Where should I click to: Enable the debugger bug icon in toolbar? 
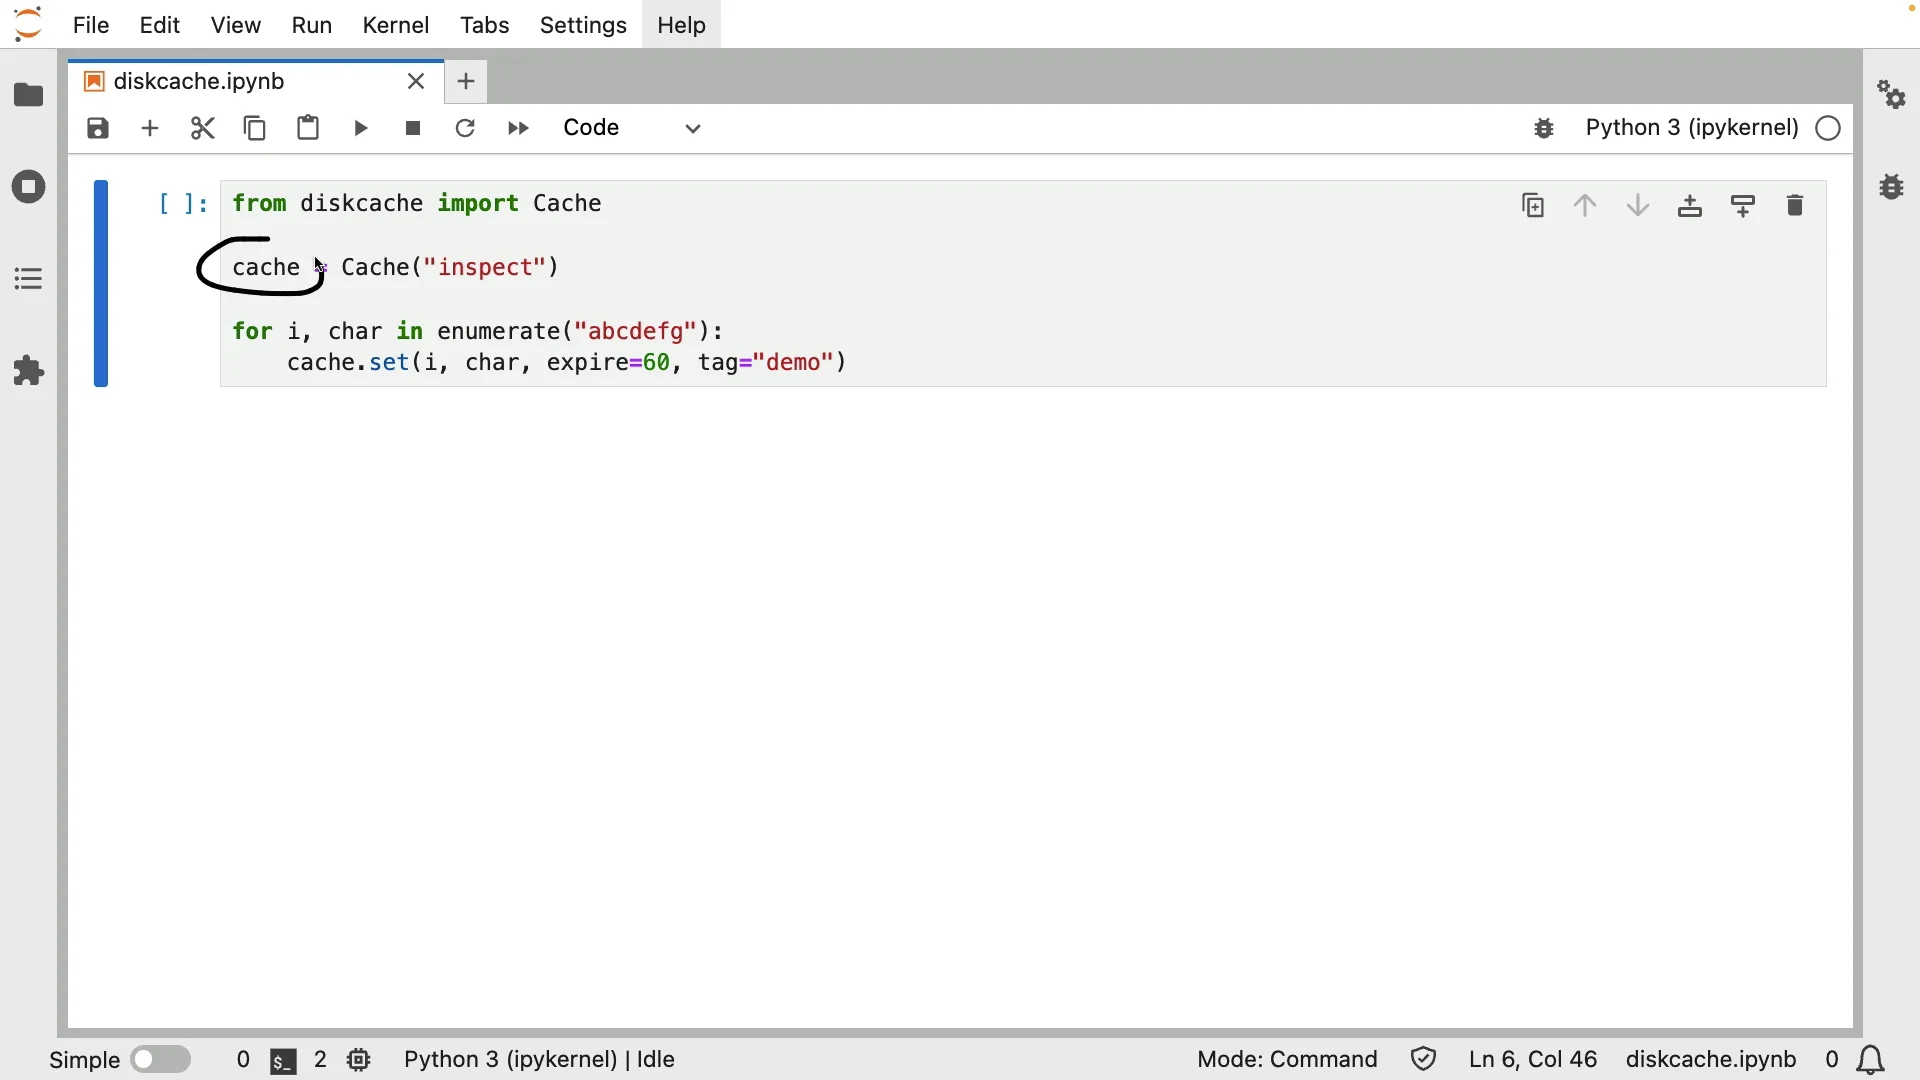[x=1545, y=129]
